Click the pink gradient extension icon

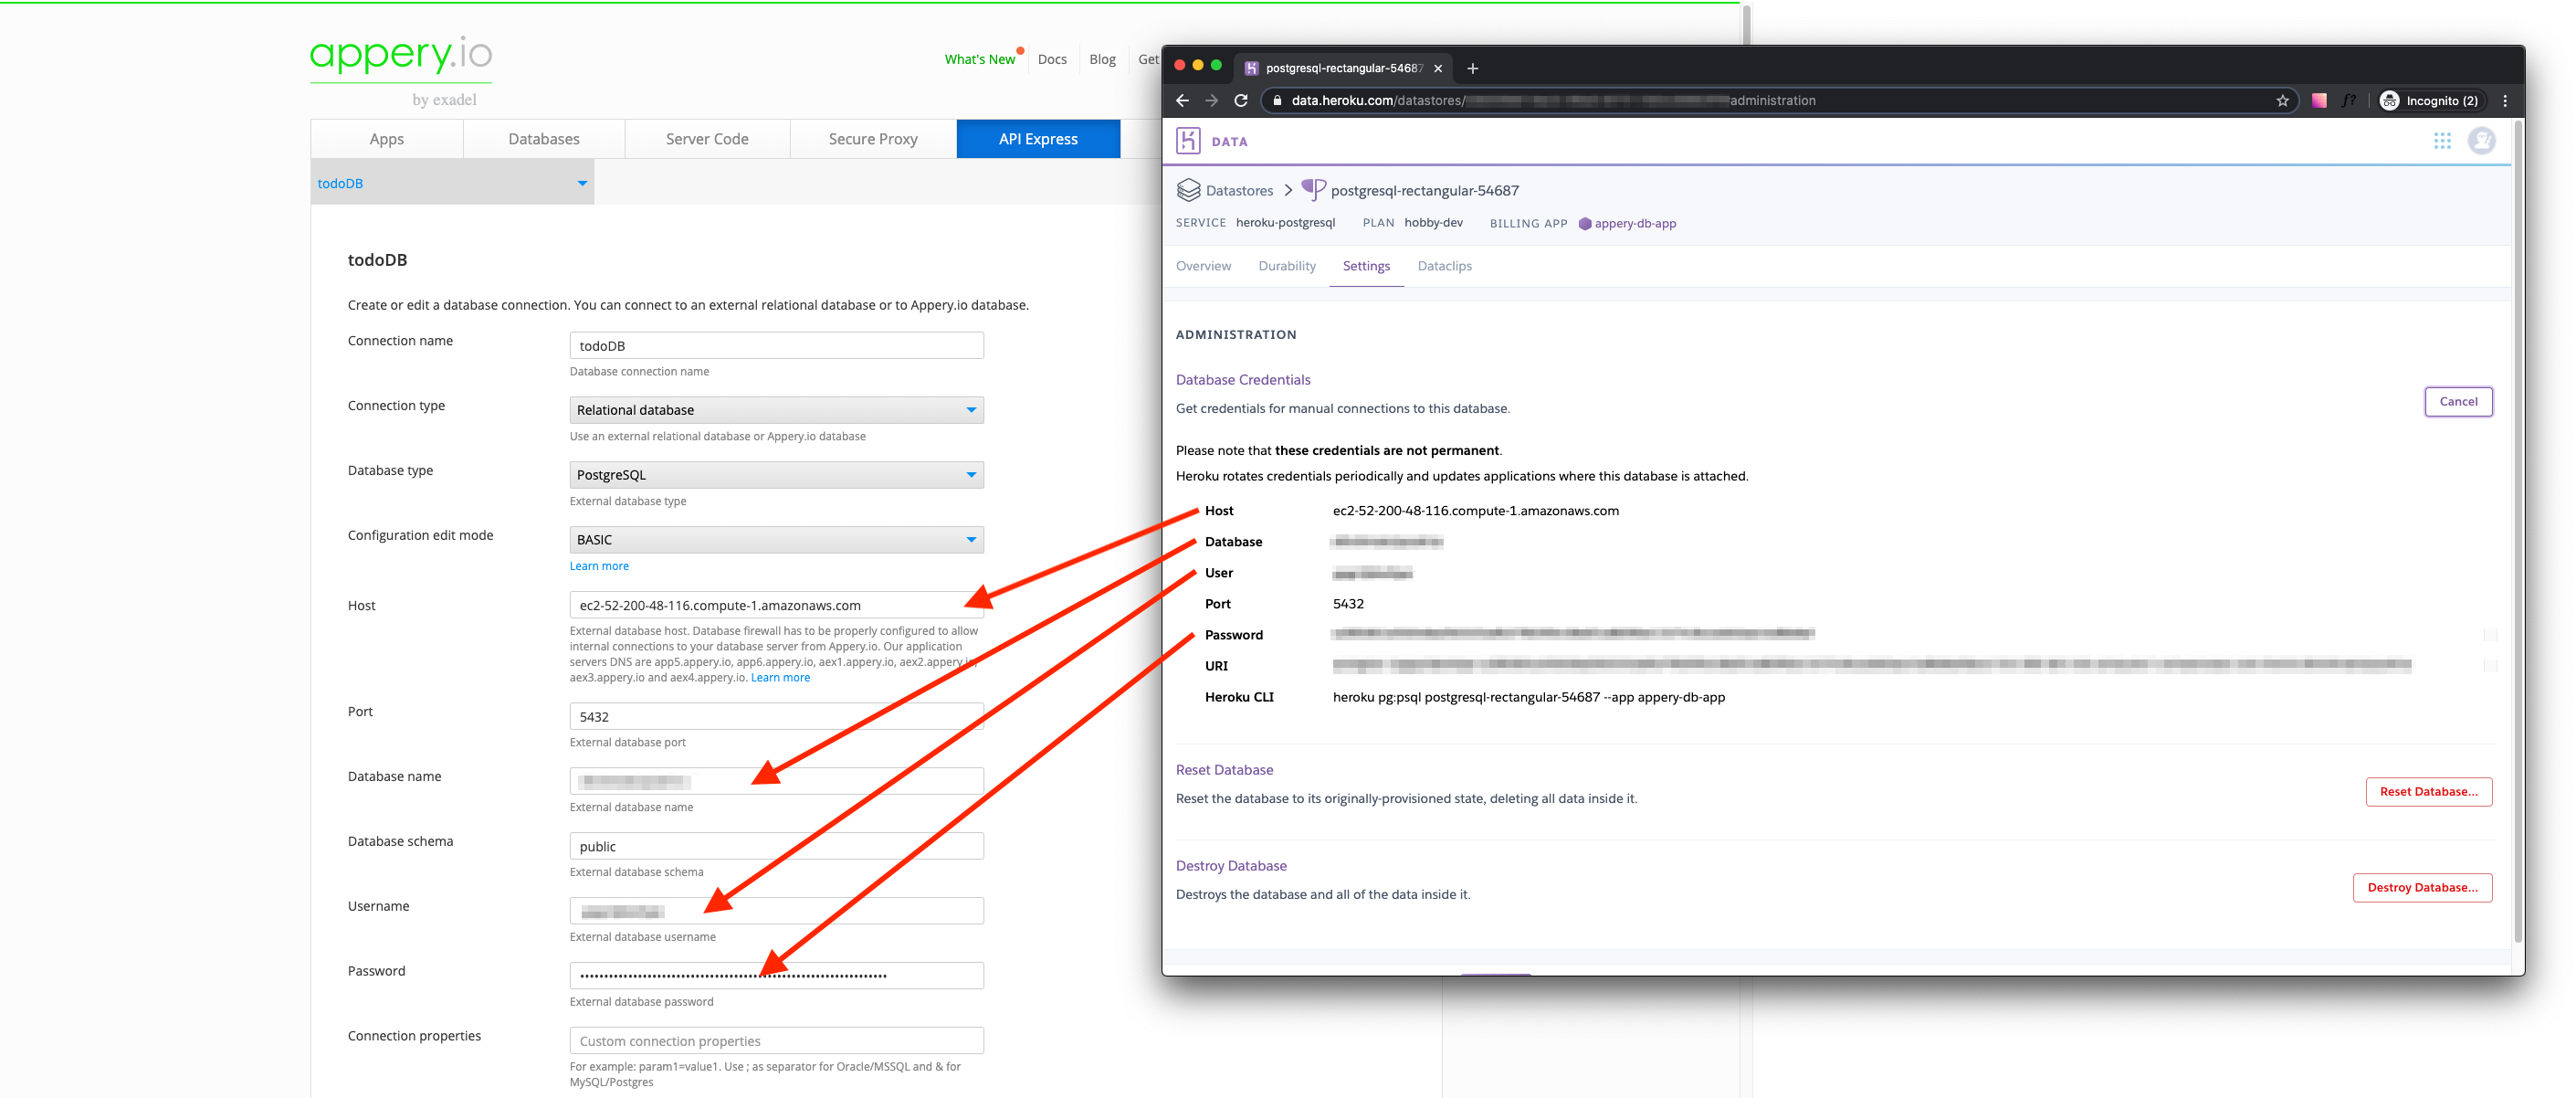coord(2318,101)
